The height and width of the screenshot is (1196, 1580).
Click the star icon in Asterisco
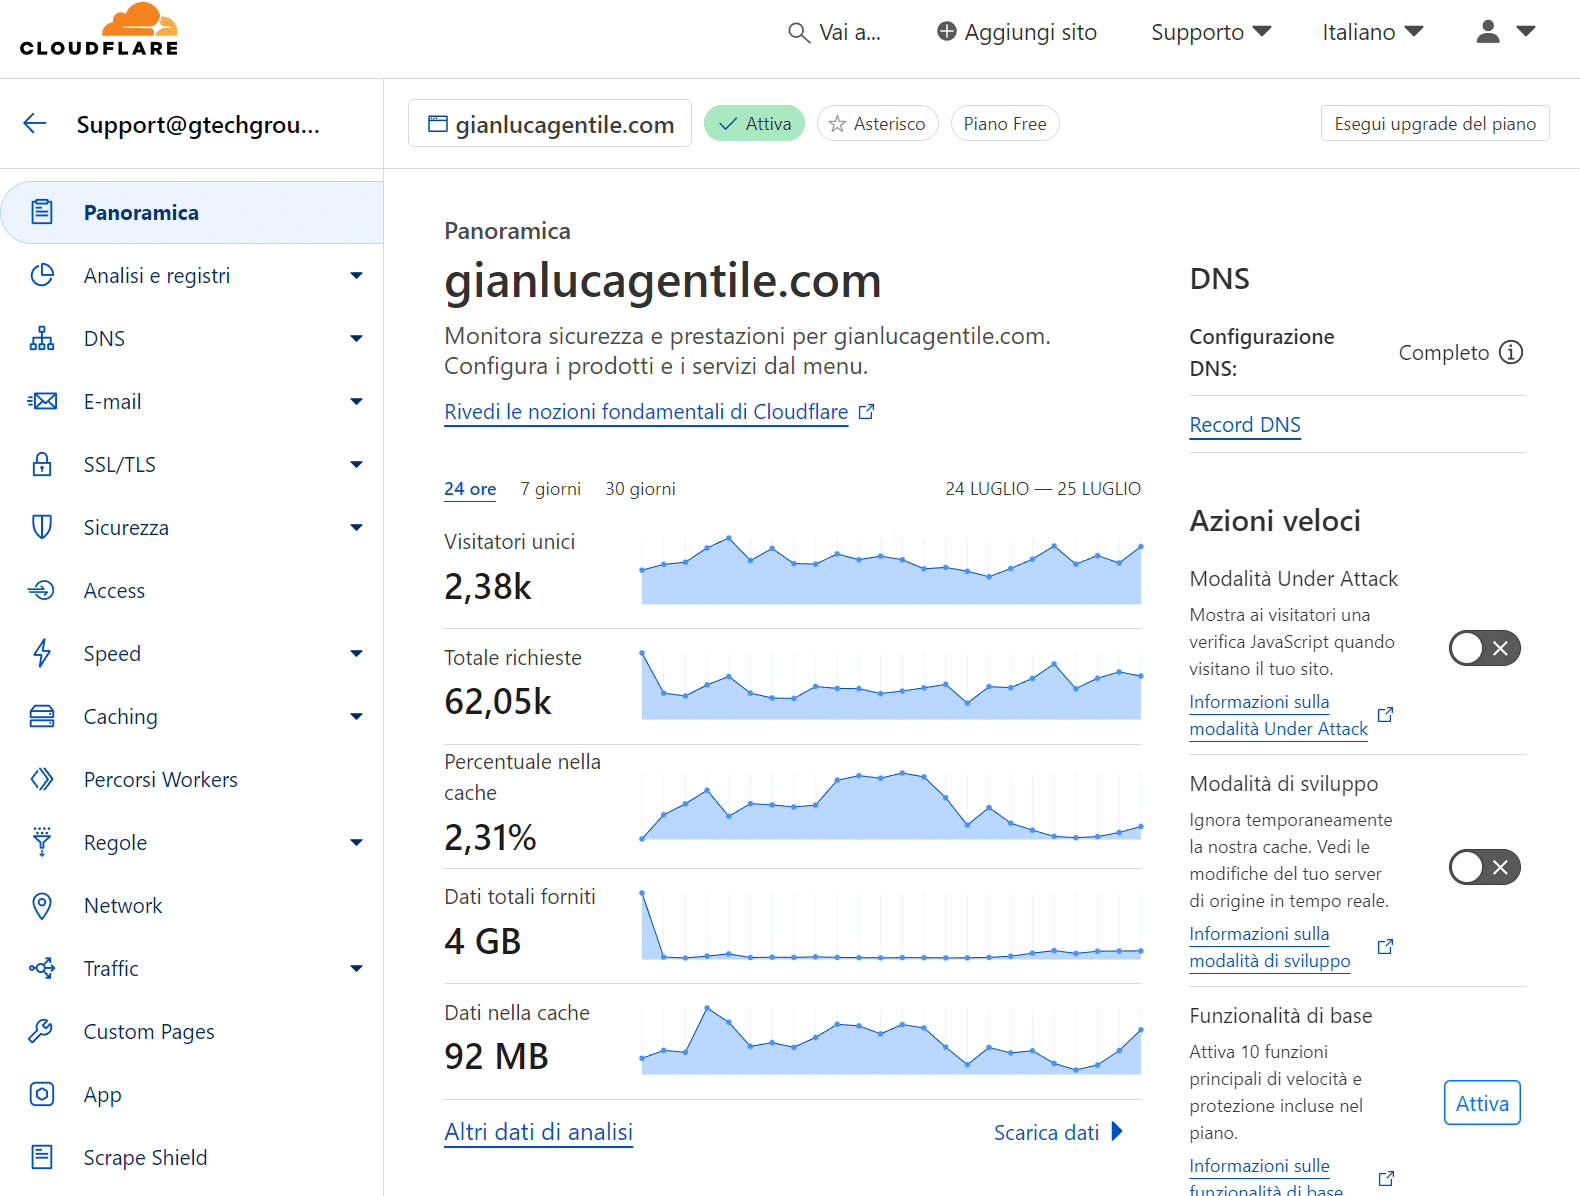(x=837, y=124)
